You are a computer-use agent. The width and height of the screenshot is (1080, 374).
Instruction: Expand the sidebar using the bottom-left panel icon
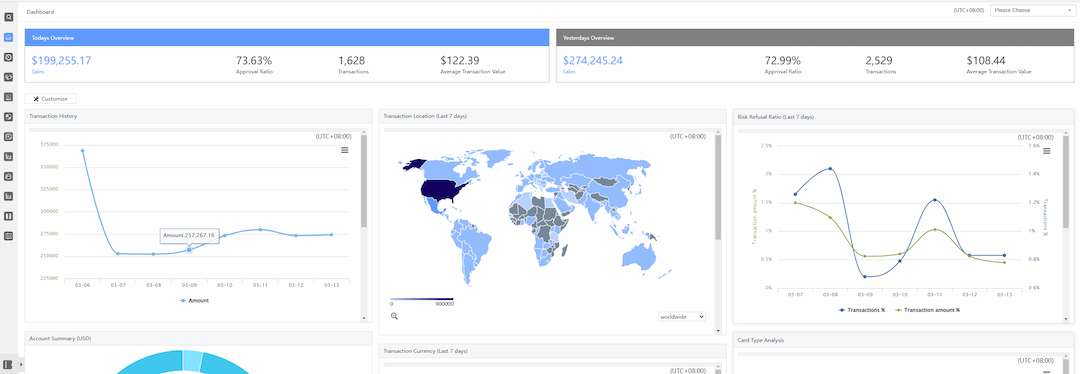tap(8, 364)
